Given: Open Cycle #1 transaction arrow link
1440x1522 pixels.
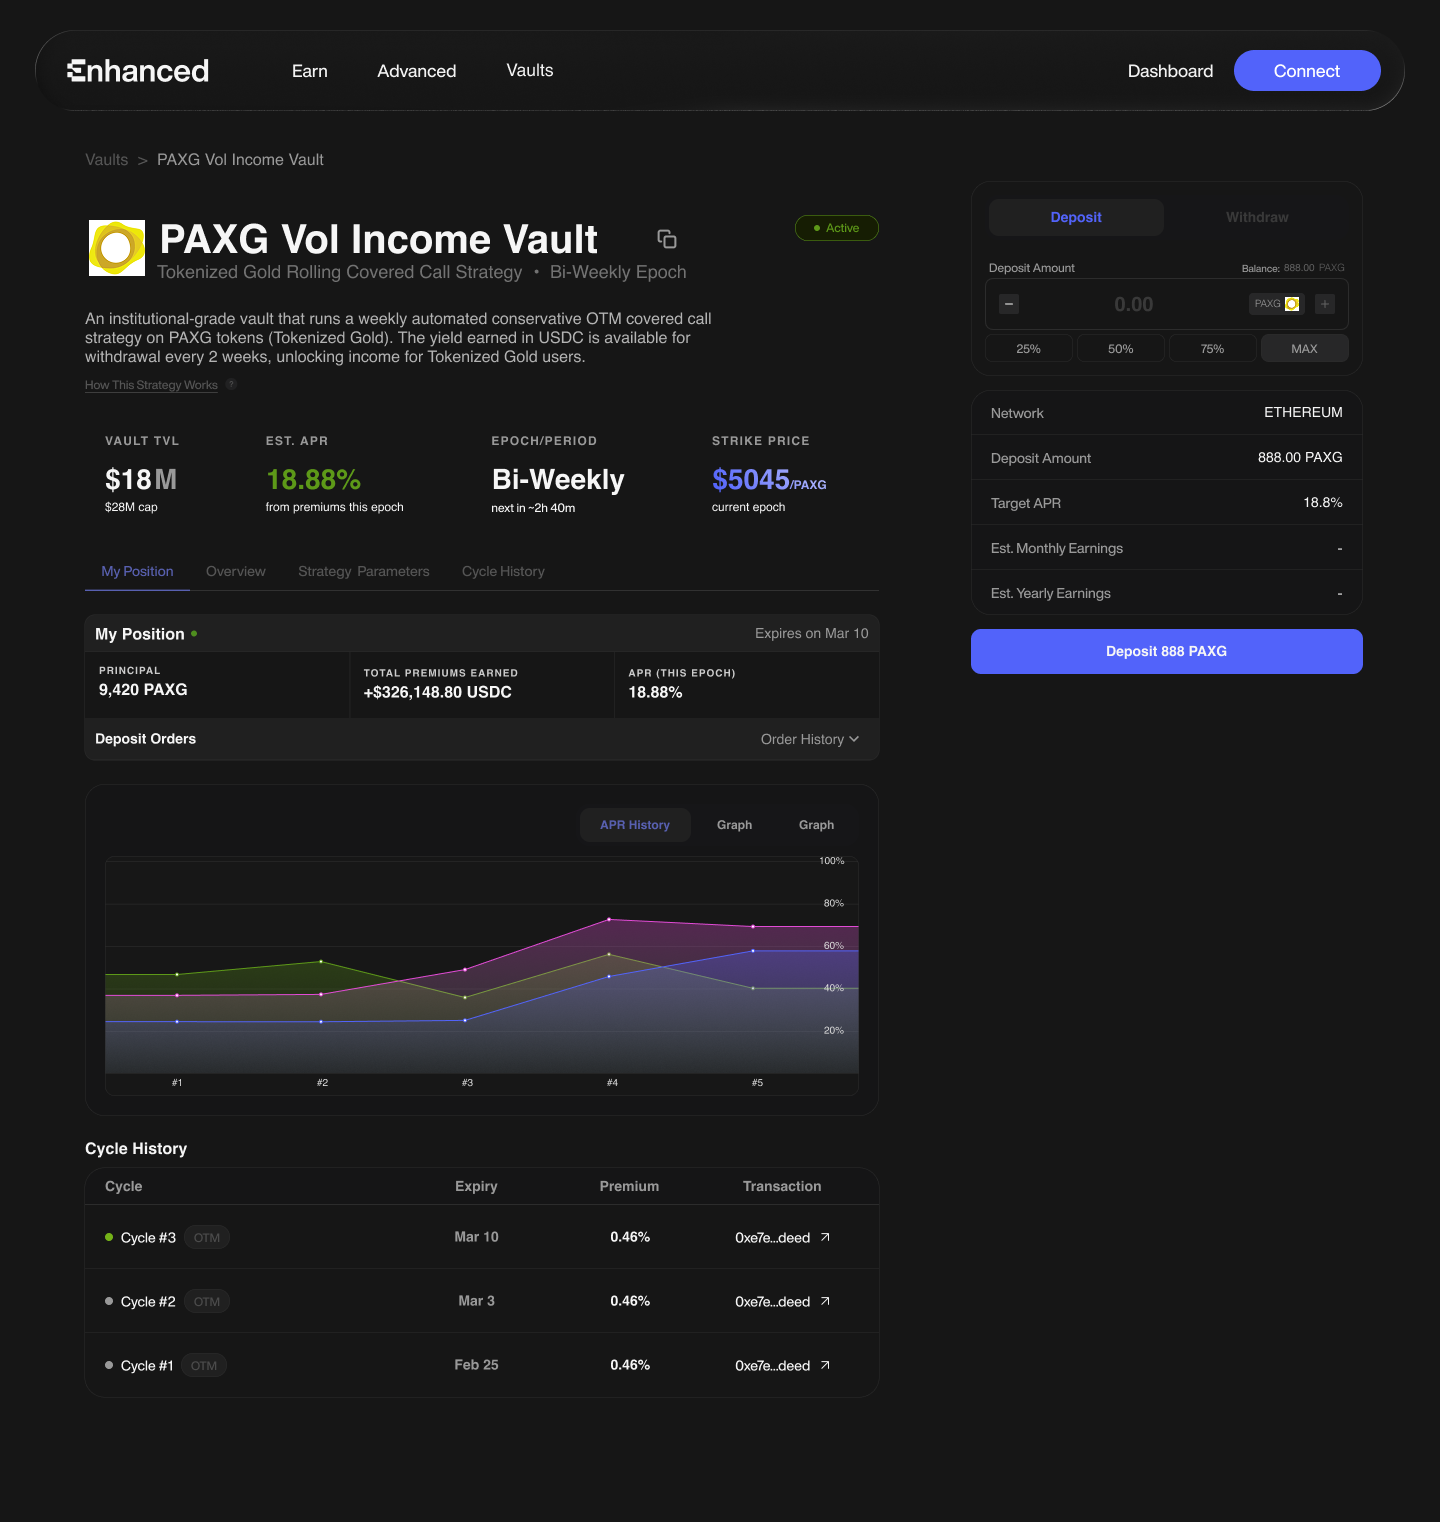Looking at the screenshot, I should click(x=825, y=1365).
